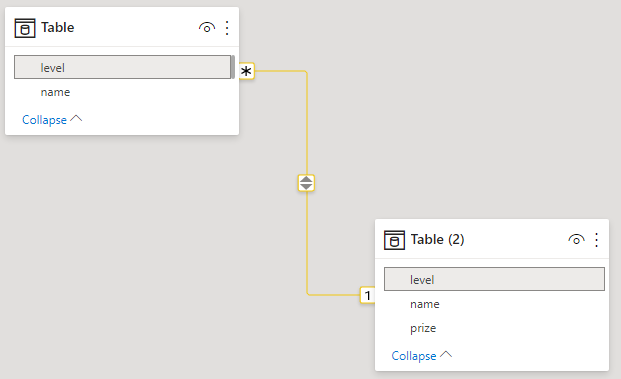Toggle visibility eye on Table card

(x=207, y=28)
